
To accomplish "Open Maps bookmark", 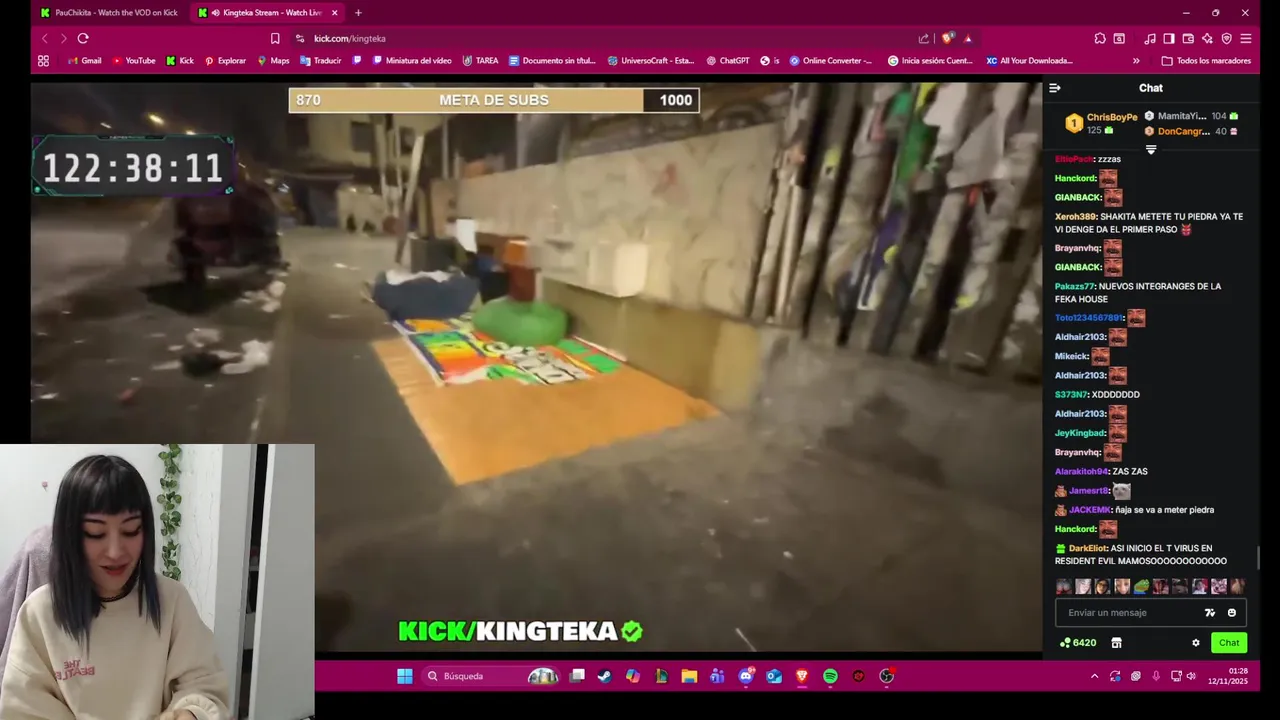I will [x=273, y=61].
